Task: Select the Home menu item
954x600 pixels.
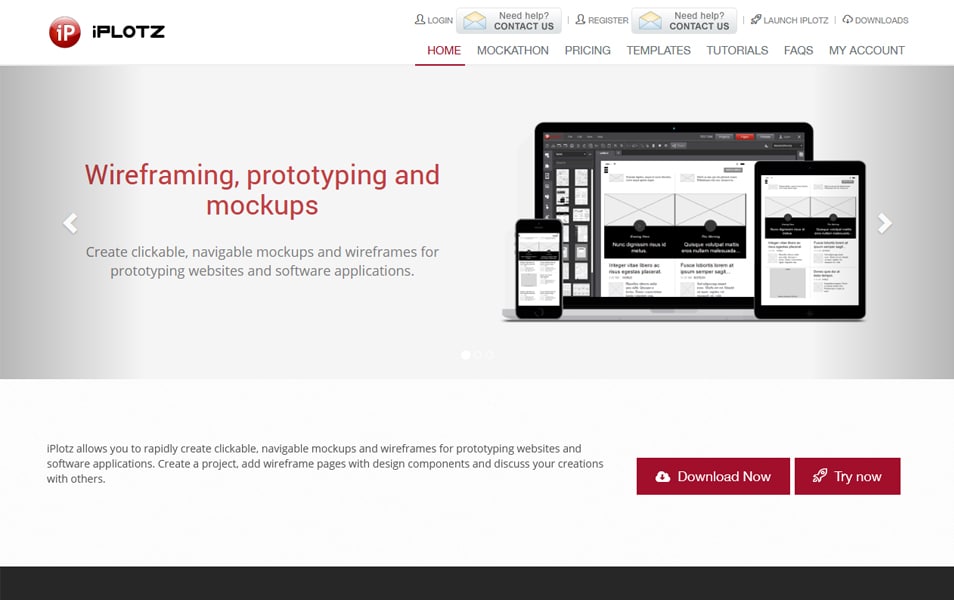Action: coord(444,51)
